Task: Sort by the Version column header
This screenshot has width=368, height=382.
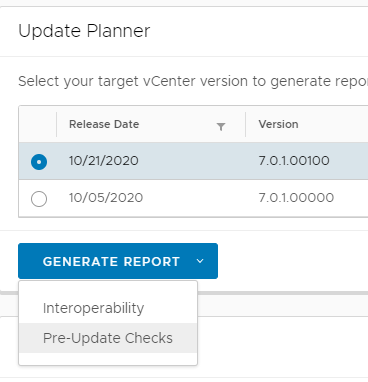Action: click(278, 124)
